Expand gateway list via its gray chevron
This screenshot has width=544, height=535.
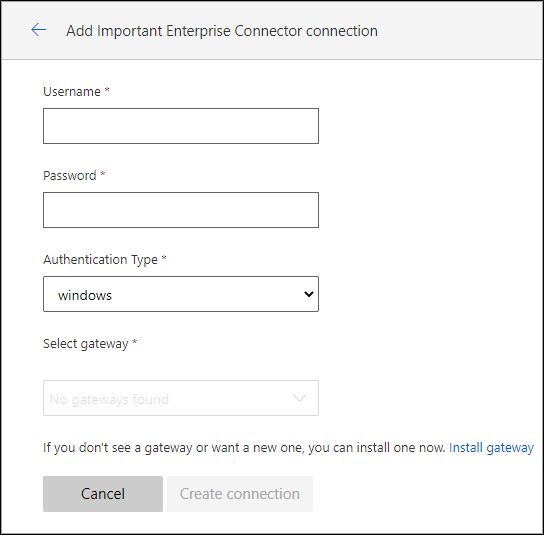[x=299, y=398]
